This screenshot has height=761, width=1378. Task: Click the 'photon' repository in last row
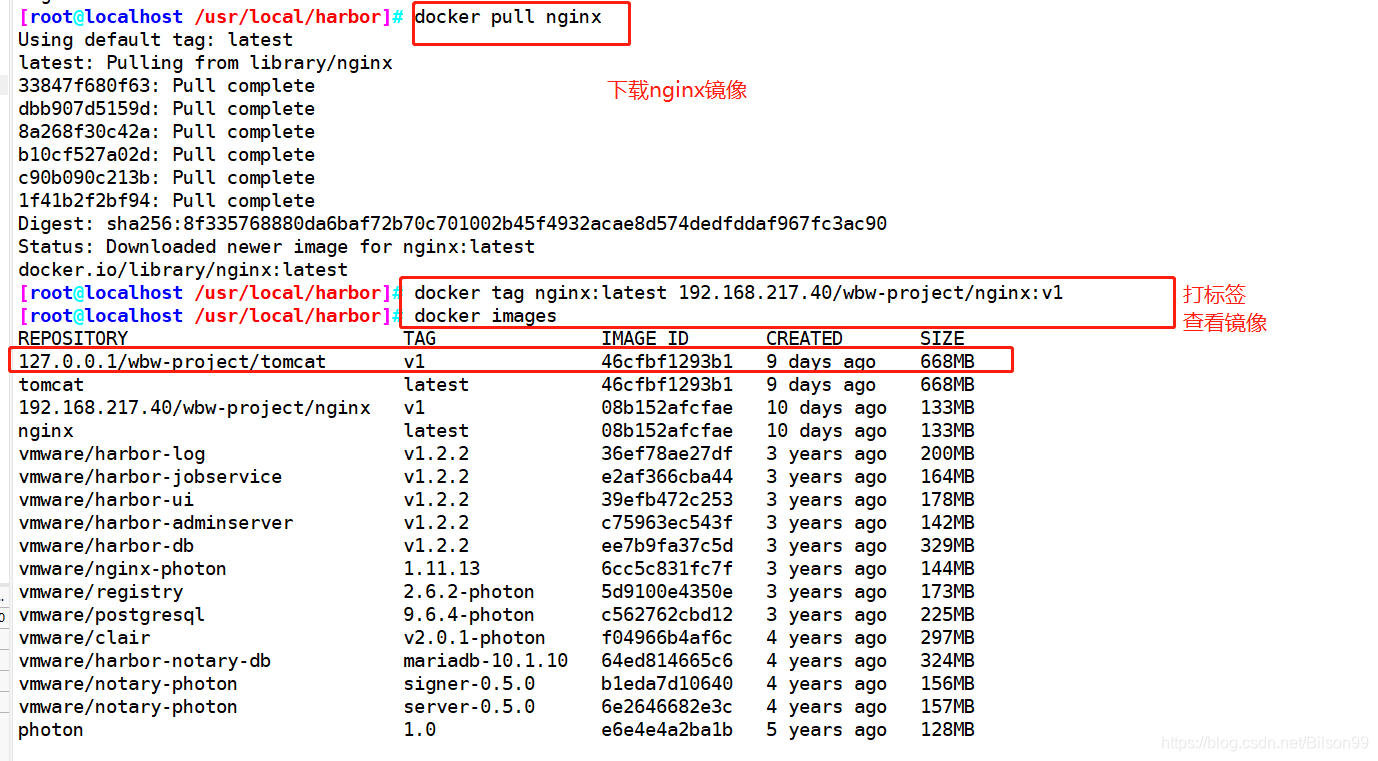click(x=51, y=730)
